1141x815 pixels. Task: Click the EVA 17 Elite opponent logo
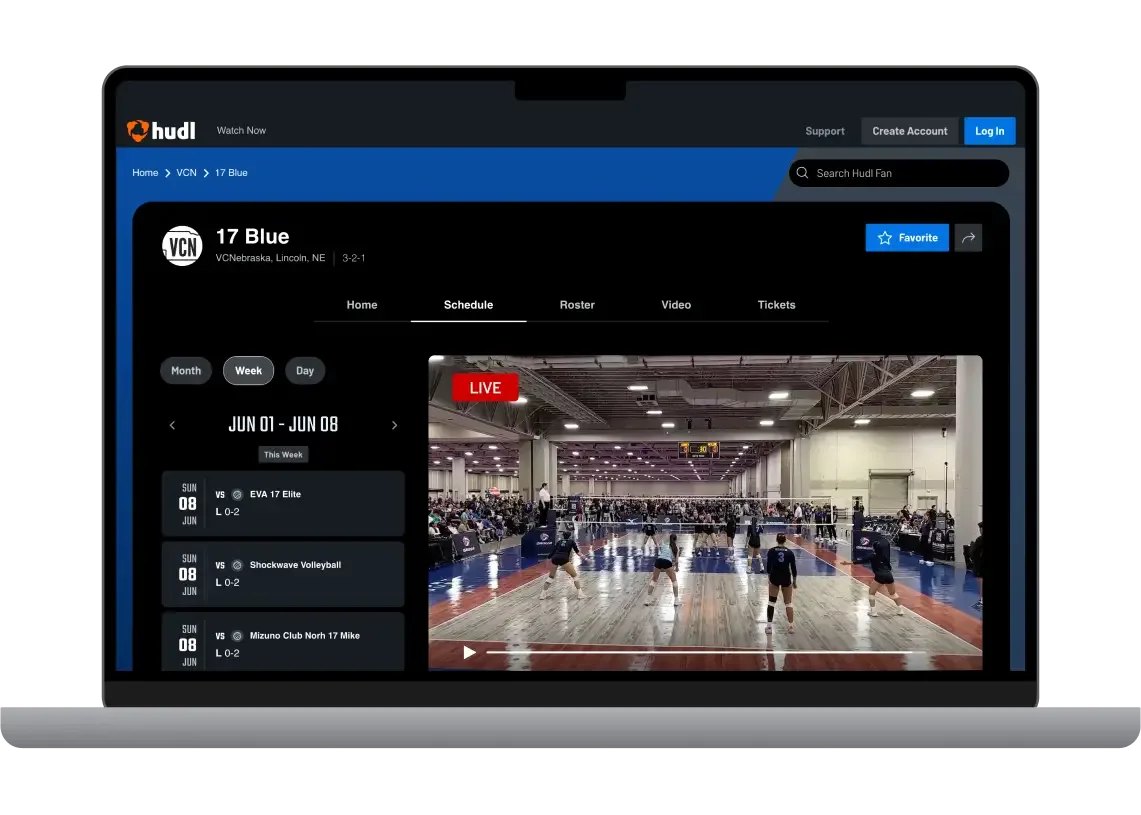point(236,493)
